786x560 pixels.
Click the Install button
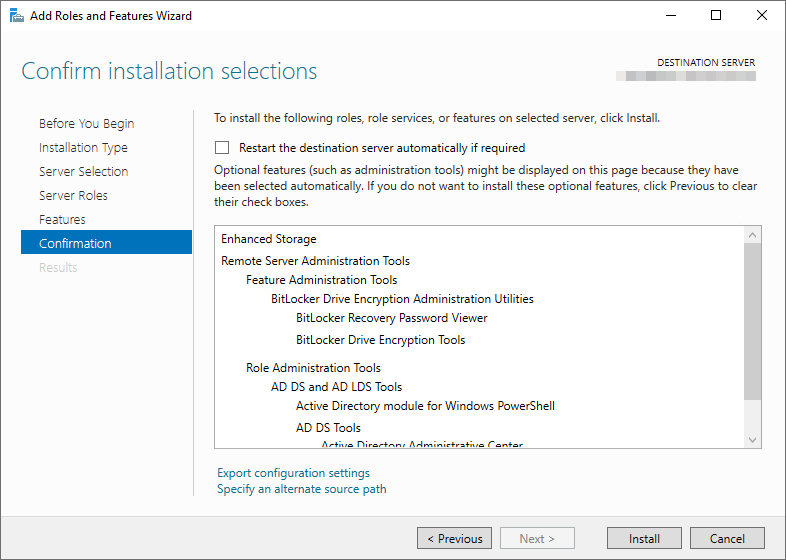tap(644, 538)
